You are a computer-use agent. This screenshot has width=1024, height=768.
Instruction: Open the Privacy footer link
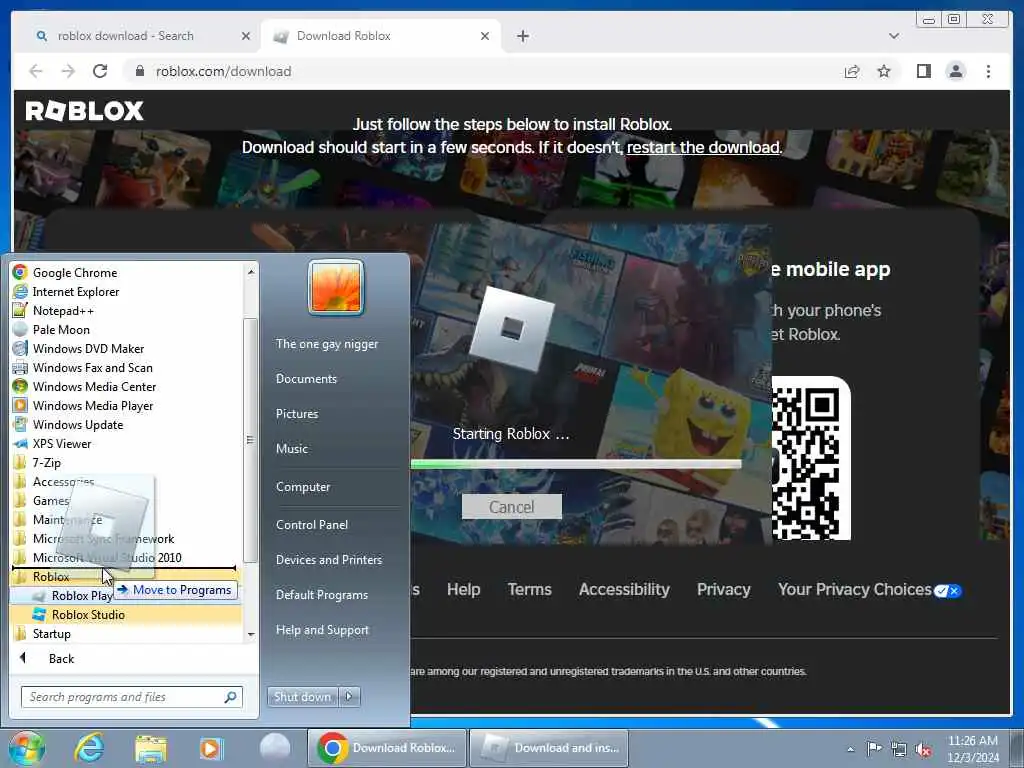point(724,589)
